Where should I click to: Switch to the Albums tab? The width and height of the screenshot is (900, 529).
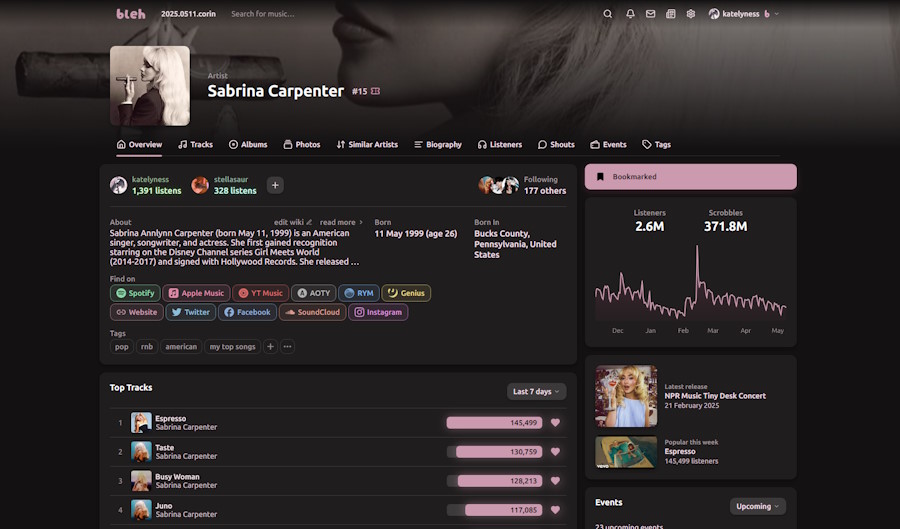[x=248, y=144]
